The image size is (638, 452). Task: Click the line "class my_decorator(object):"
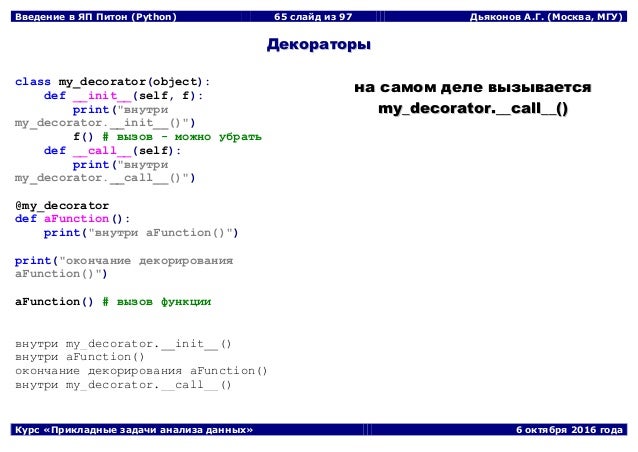[x=112, y=82]
